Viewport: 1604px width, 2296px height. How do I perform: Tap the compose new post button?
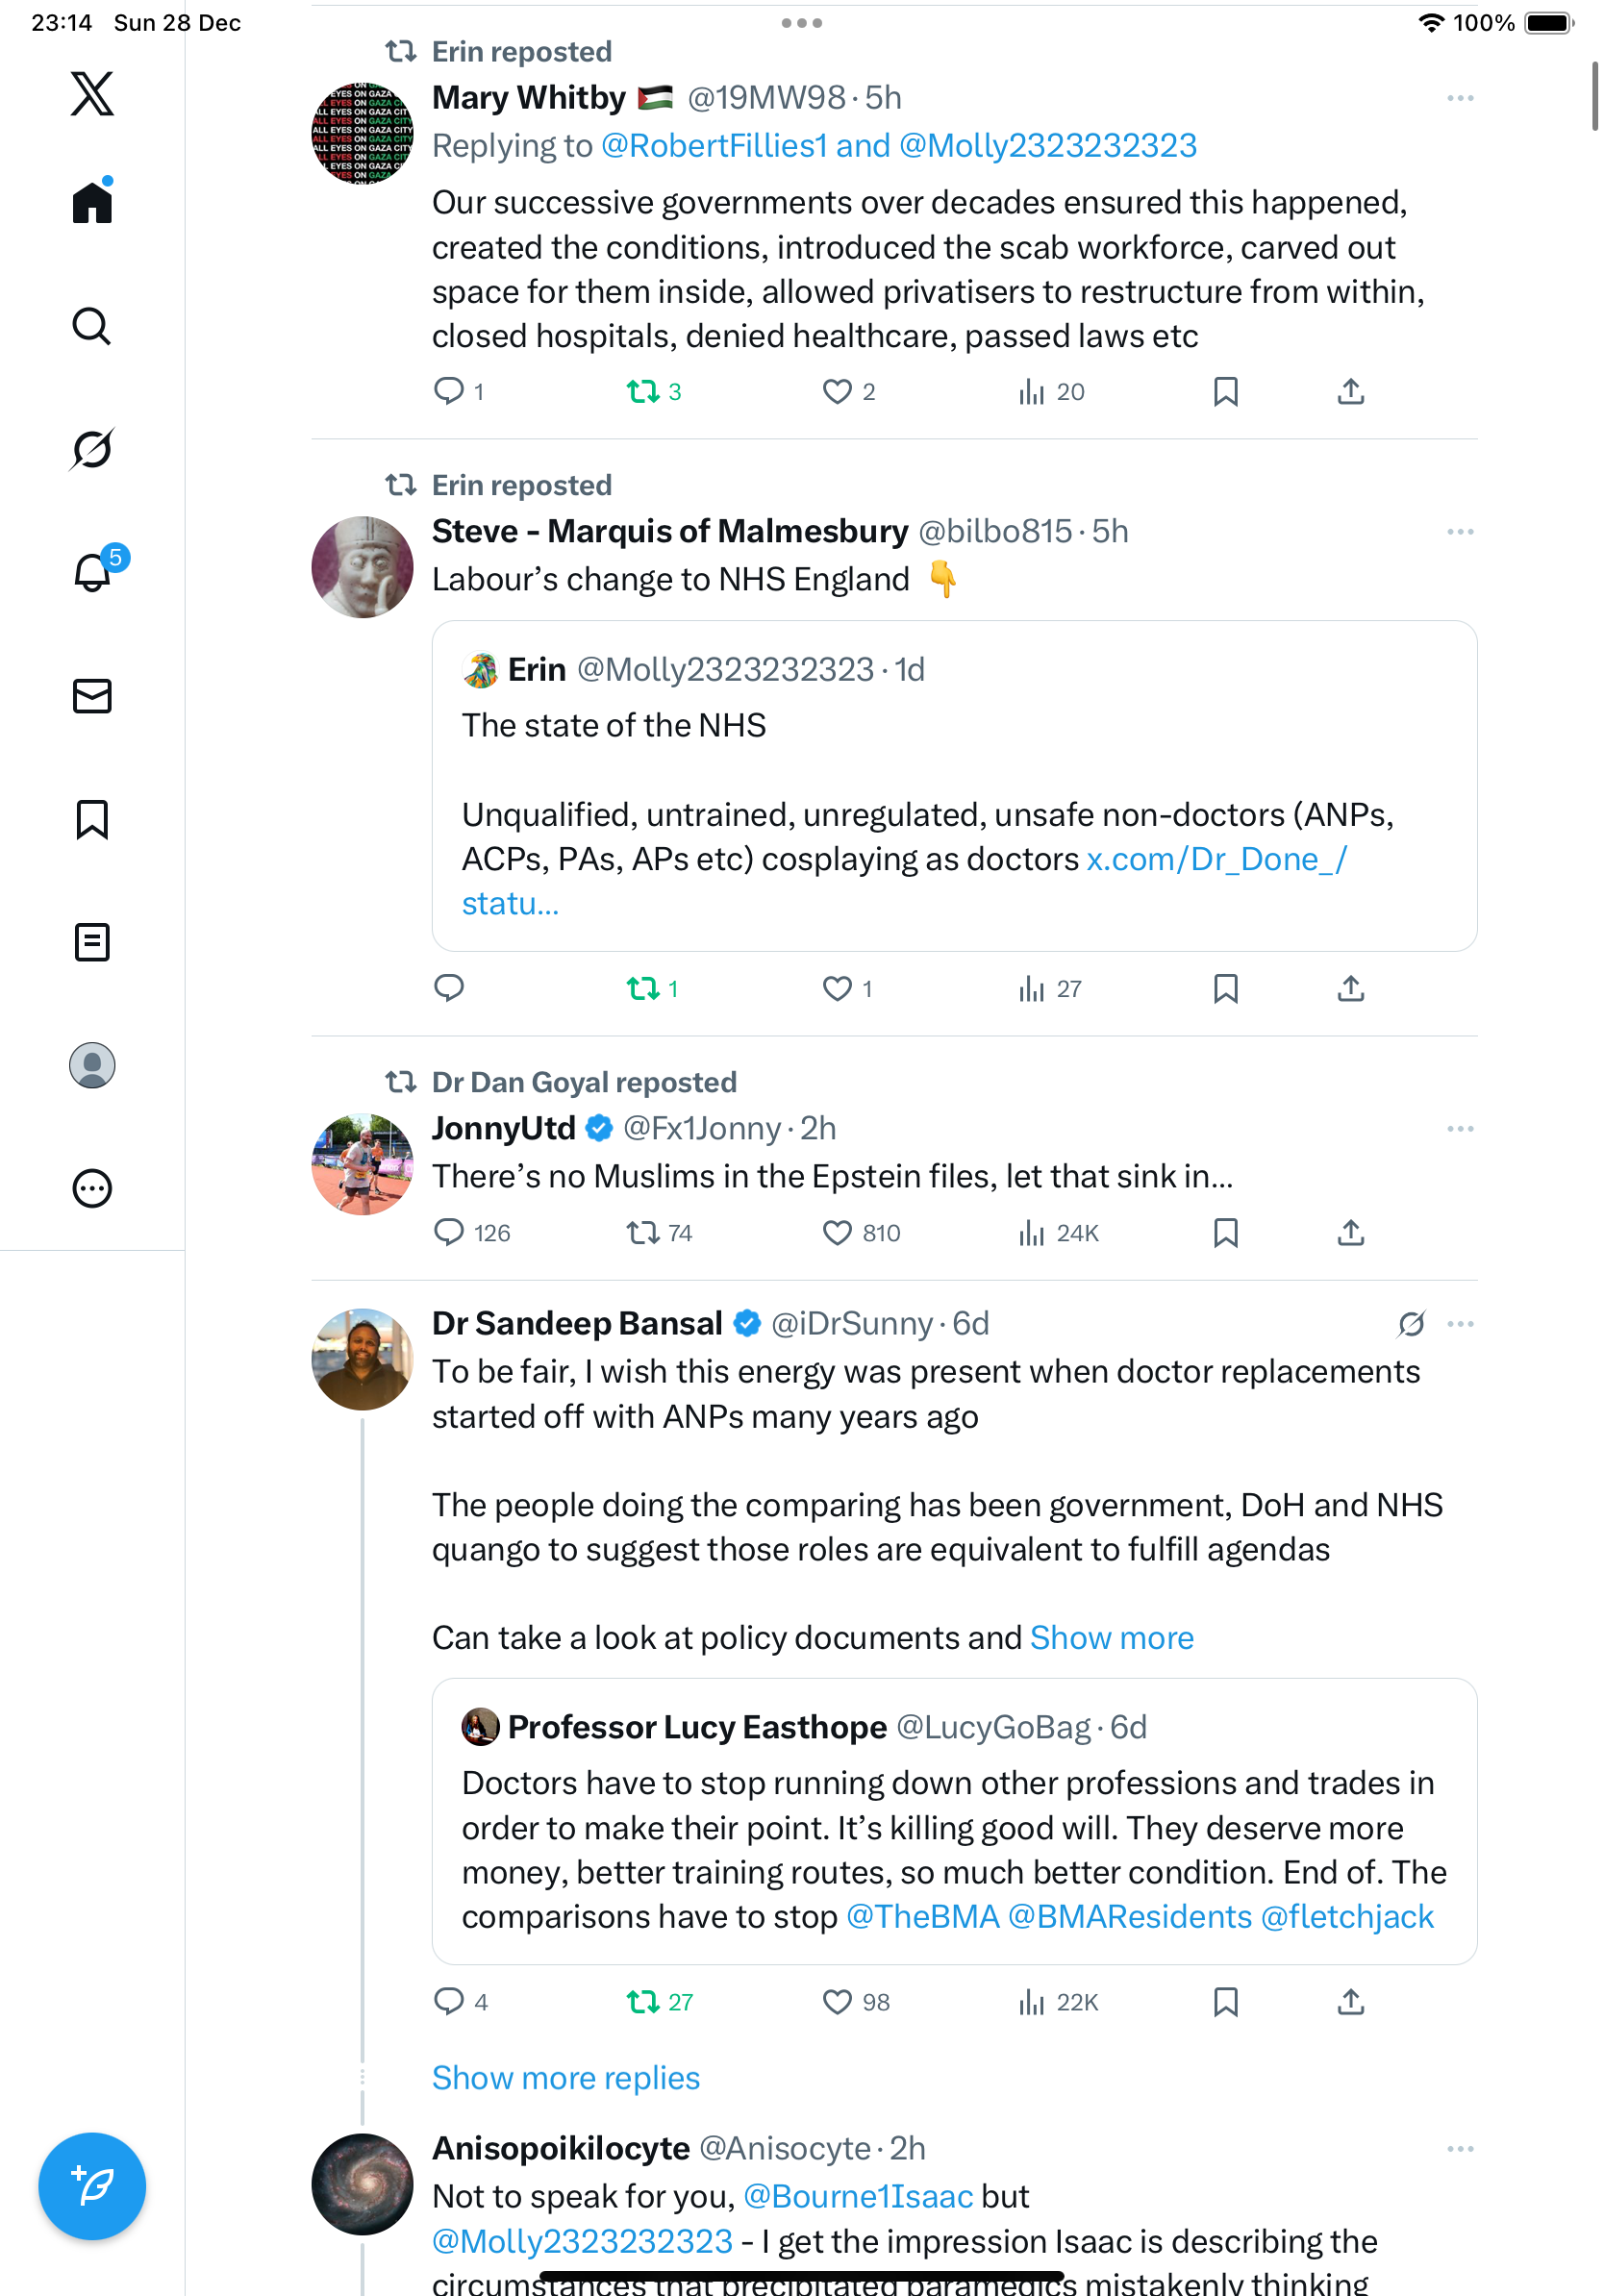click(92, 2186)
